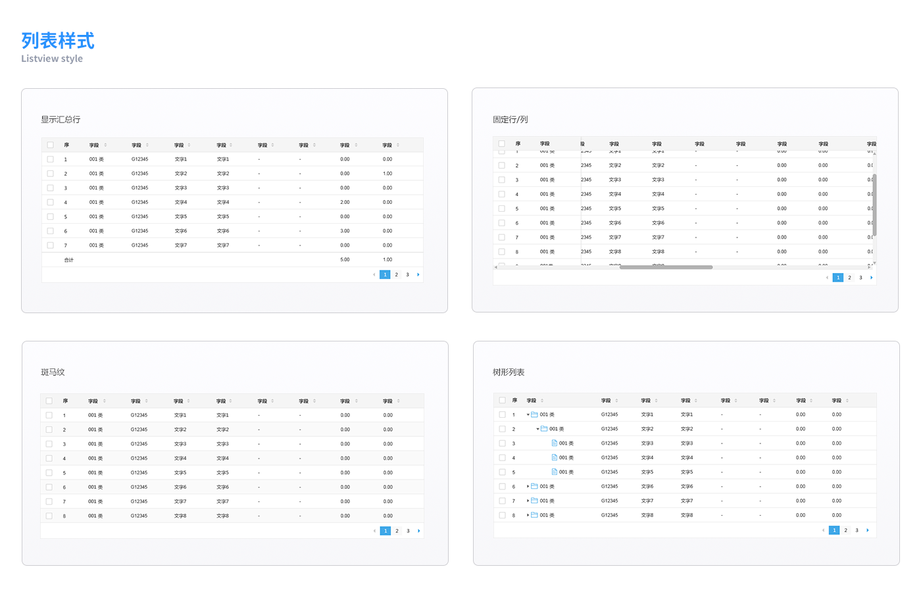This screenshot has width=923, height=600.
Task: Click sort arrows of G12345 column in 显示汇总行
Action: (147, 145)
